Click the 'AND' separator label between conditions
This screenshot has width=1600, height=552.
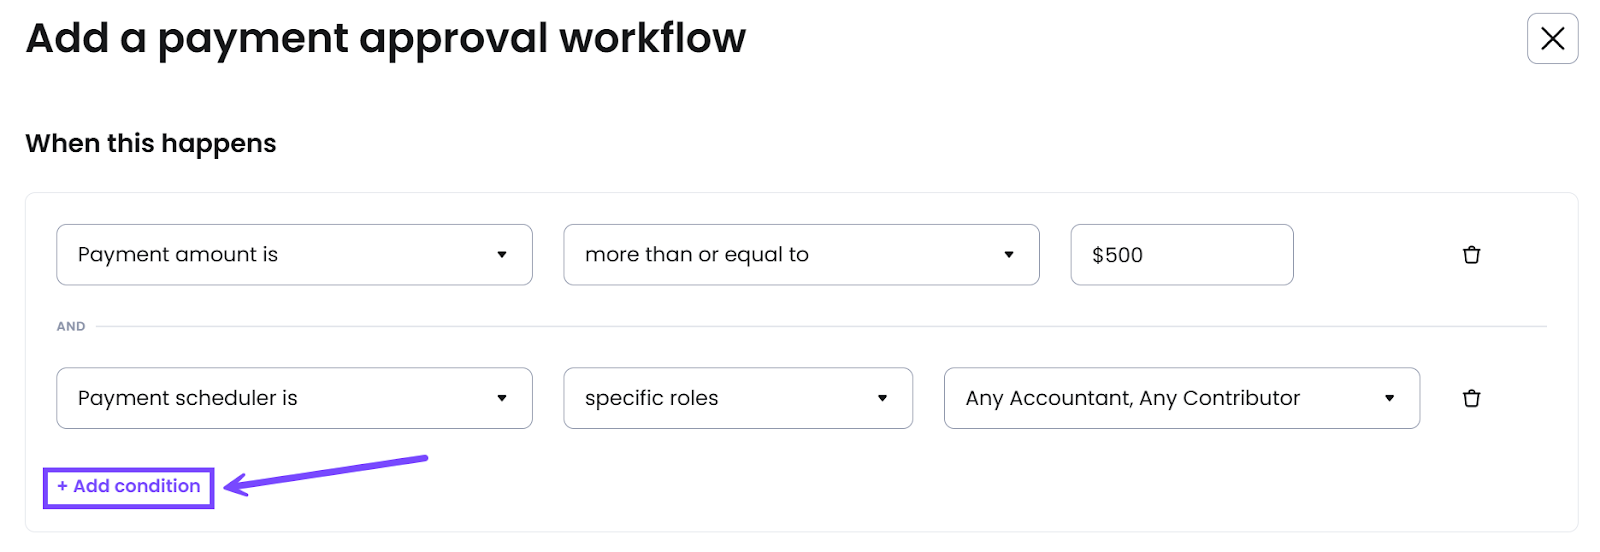click(x=71, y=326)
